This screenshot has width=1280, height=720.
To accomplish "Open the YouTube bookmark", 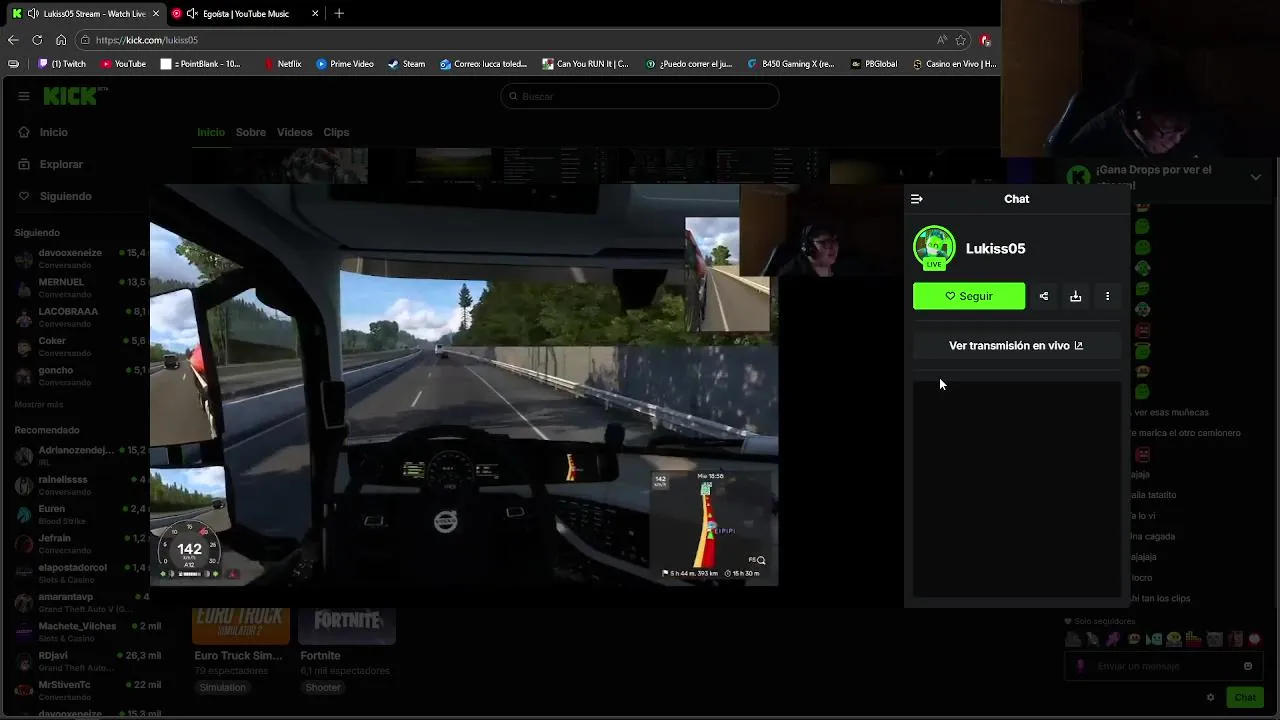I will (x=122, y=64).
